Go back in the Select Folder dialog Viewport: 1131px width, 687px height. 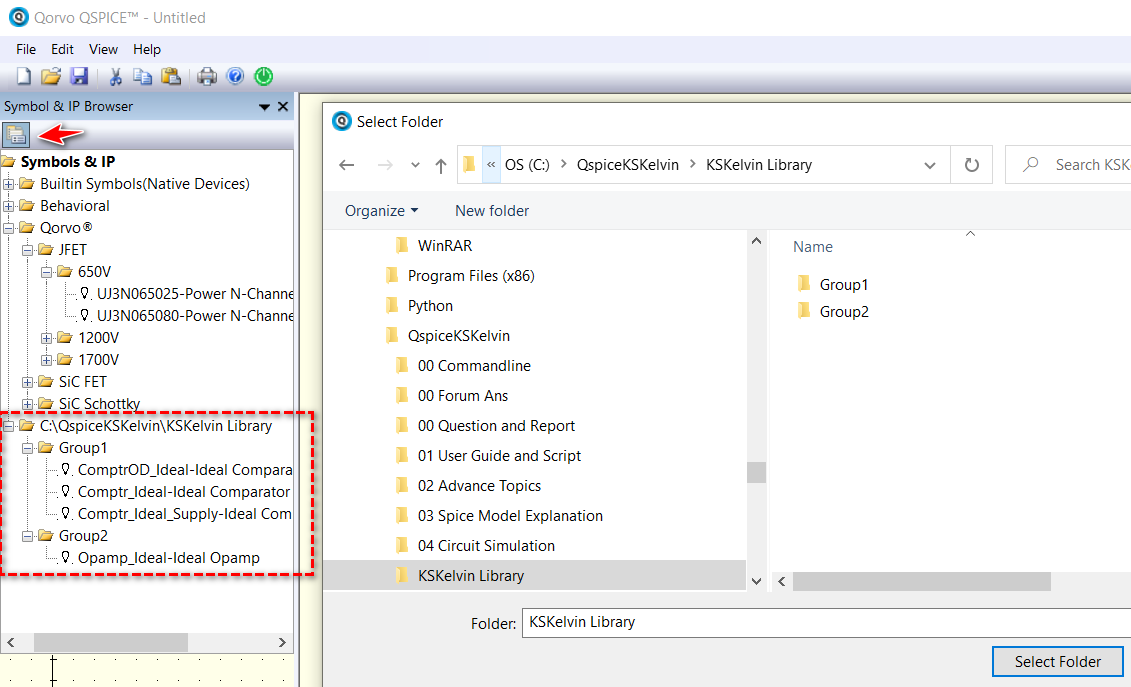tap(347, 165)
